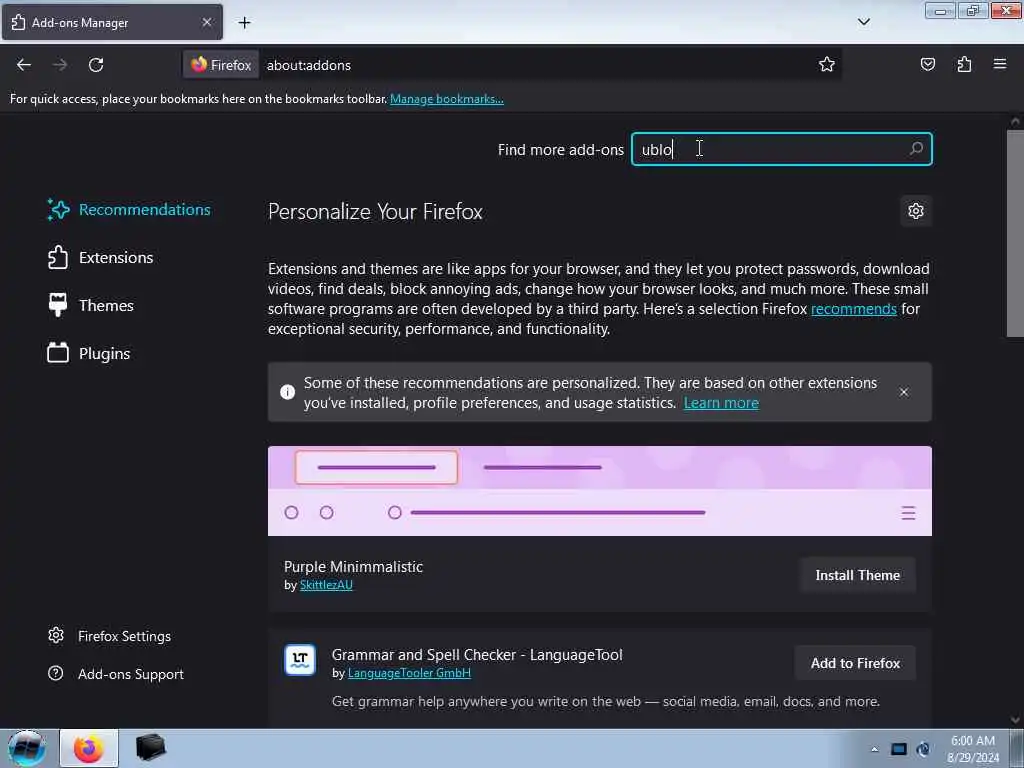1024x768 pixels.
Task: Click the Grammar and Spell Checker - LanguageTool title
Action: pos(477,654)
